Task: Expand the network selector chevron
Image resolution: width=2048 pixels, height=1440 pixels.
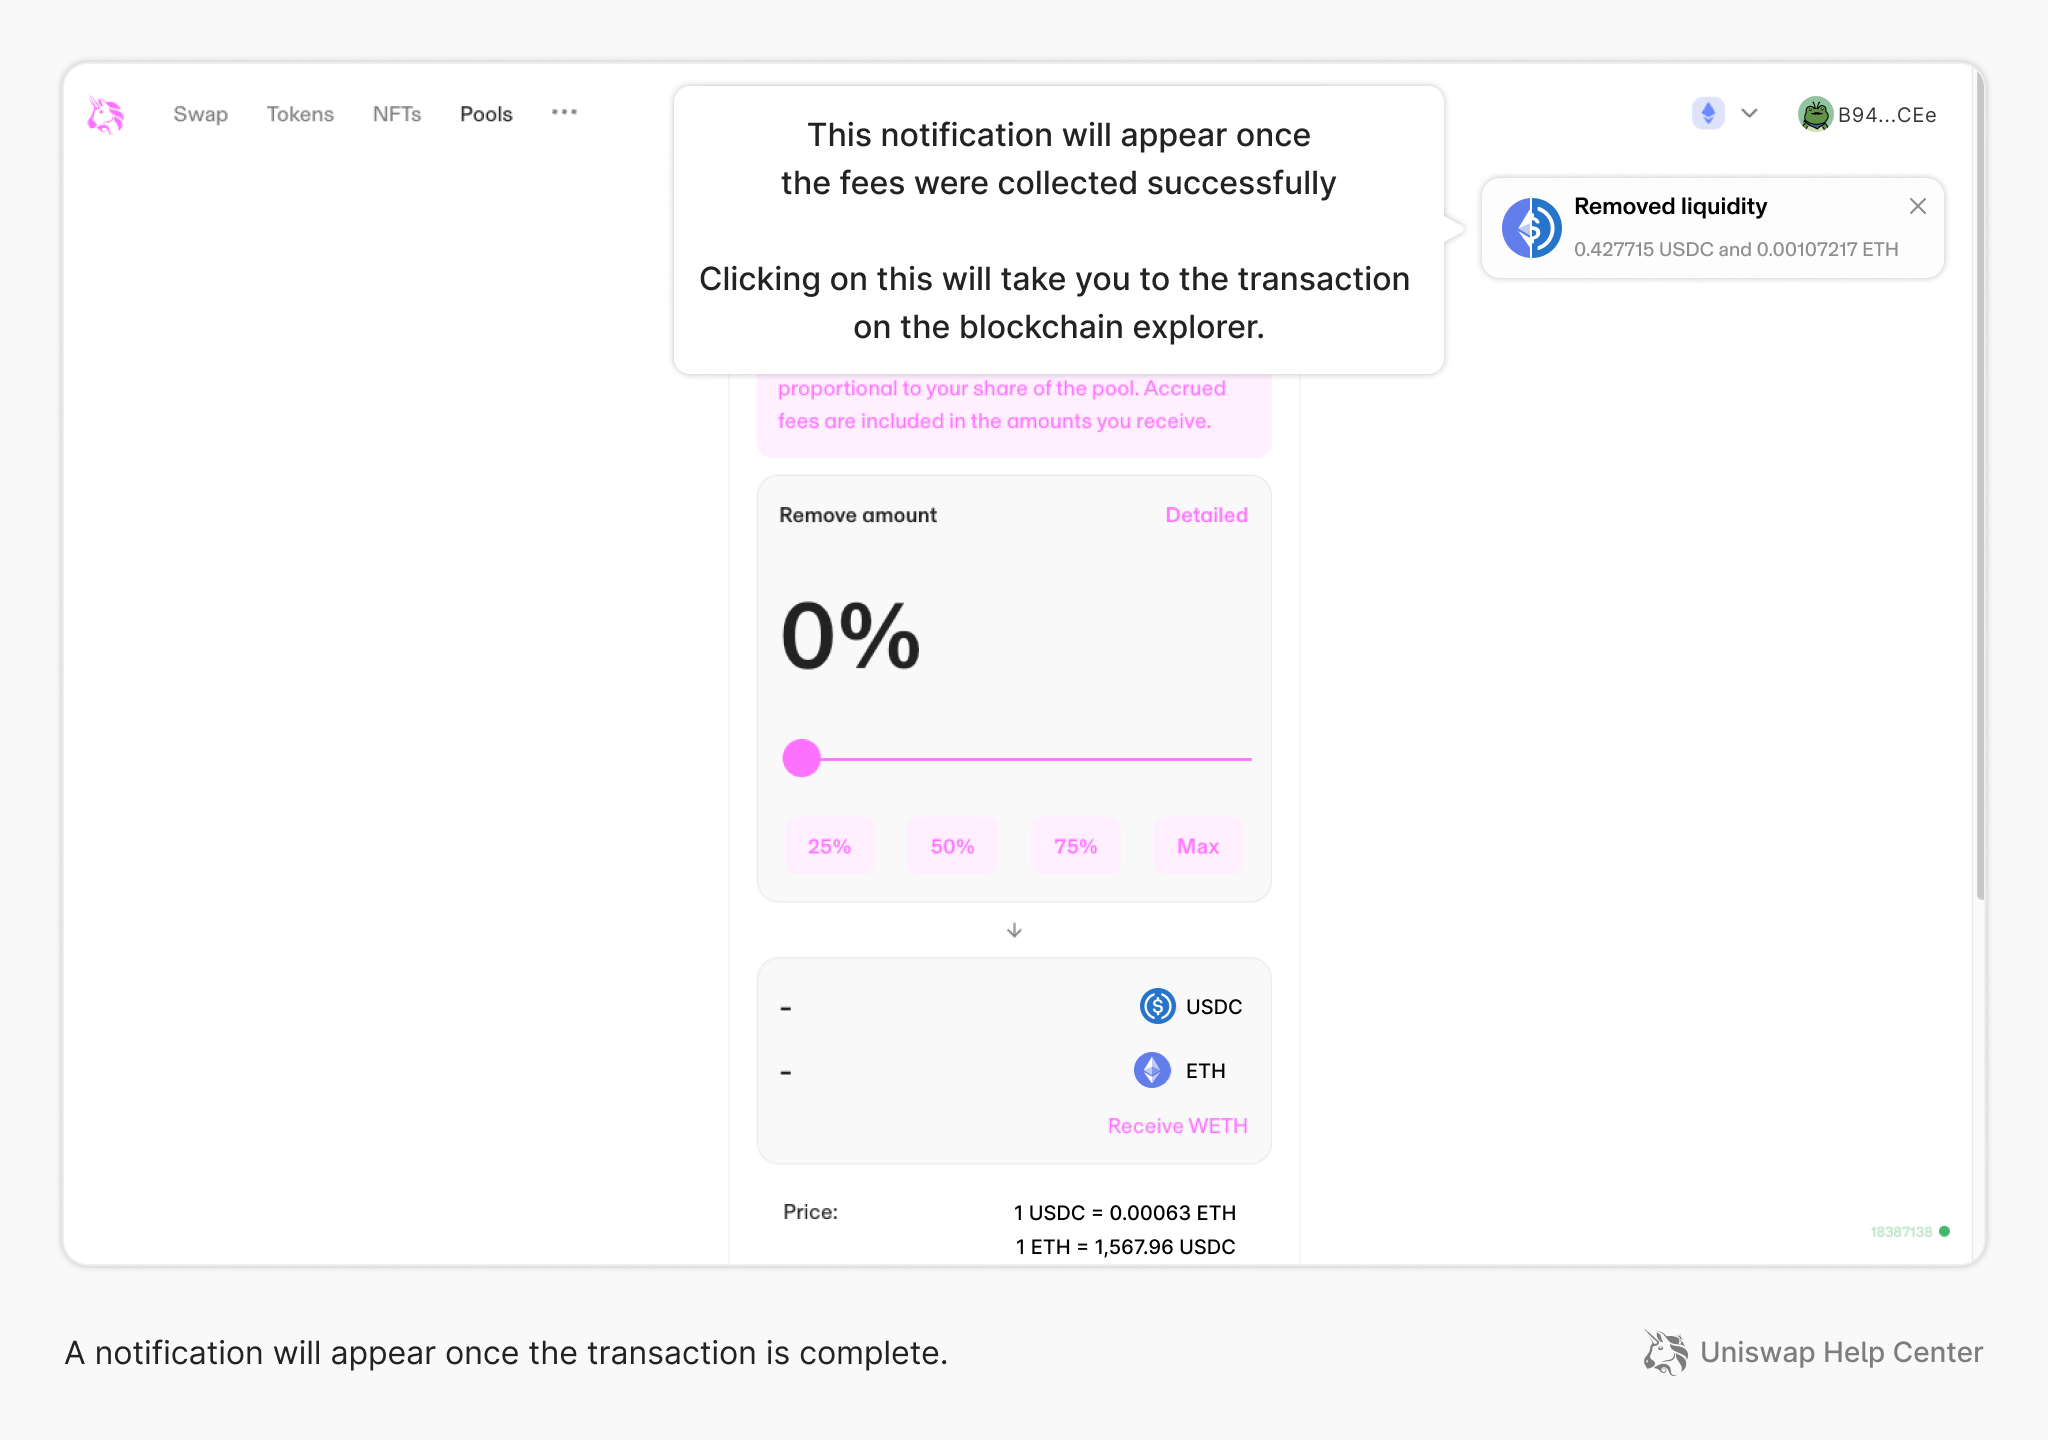Action: coord(1749,113)
